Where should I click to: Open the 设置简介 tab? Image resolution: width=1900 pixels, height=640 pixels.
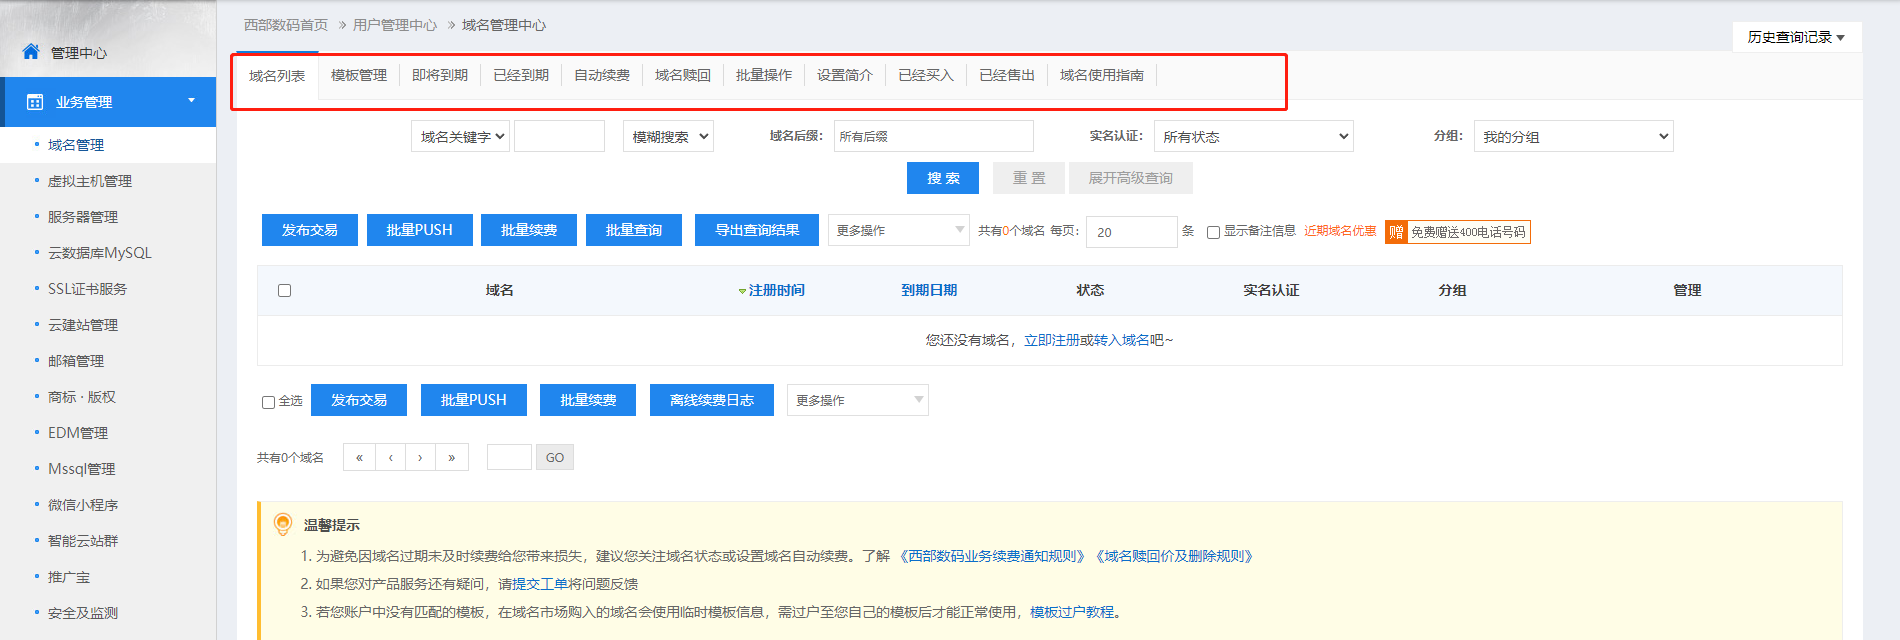[844, 75]
